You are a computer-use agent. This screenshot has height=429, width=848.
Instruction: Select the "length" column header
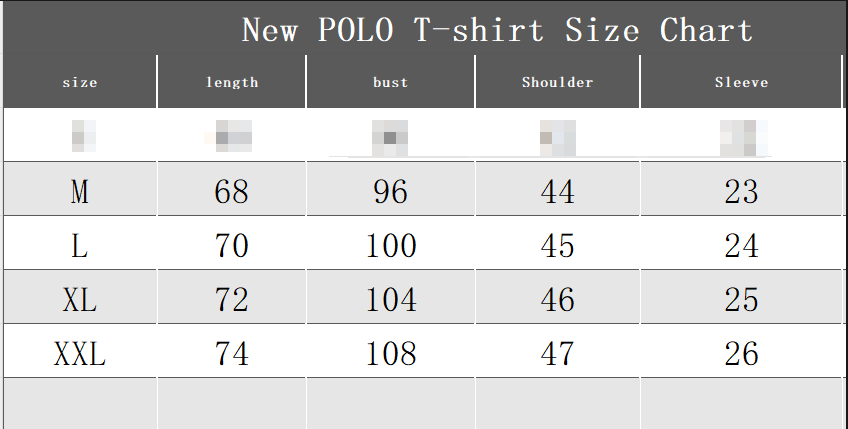[x=232, y=83]
